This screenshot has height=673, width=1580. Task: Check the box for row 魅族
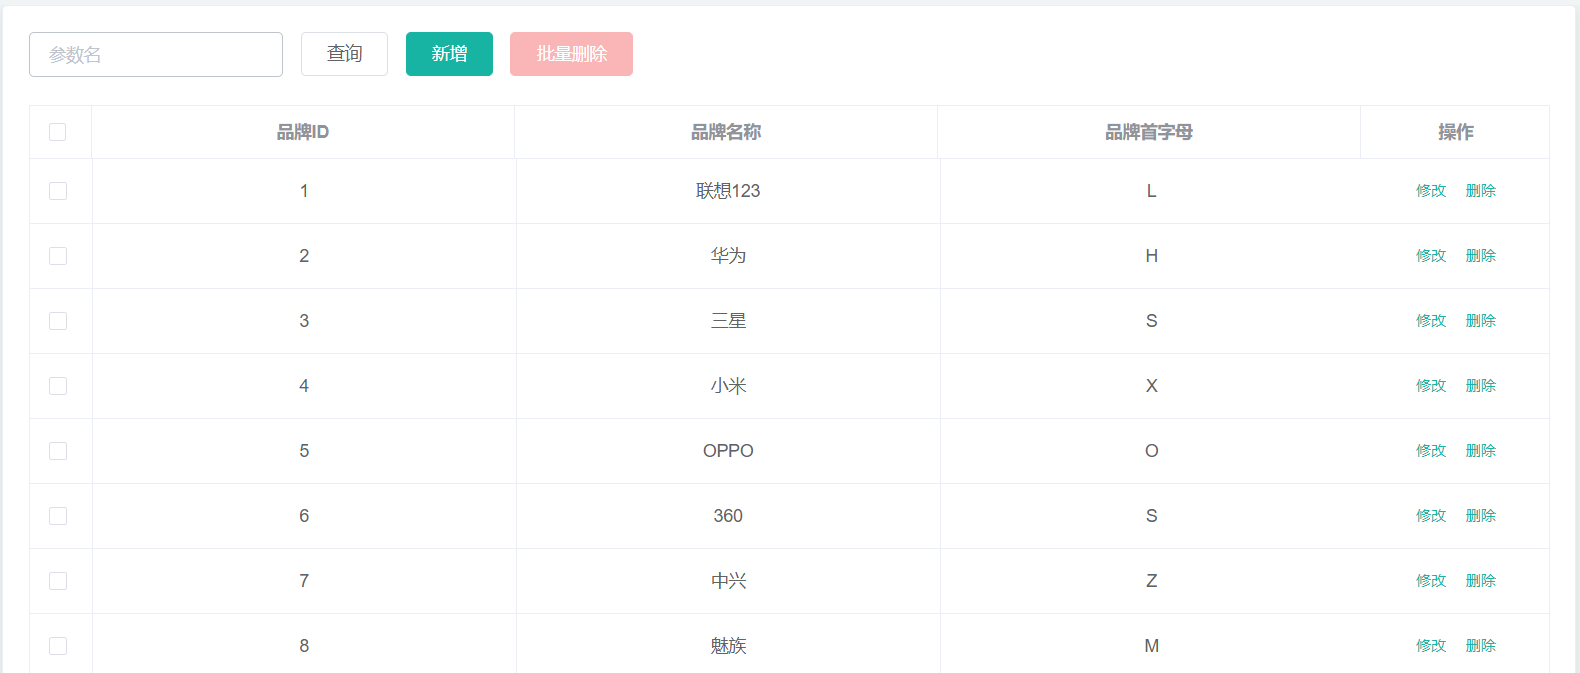(x=58, y=646)
